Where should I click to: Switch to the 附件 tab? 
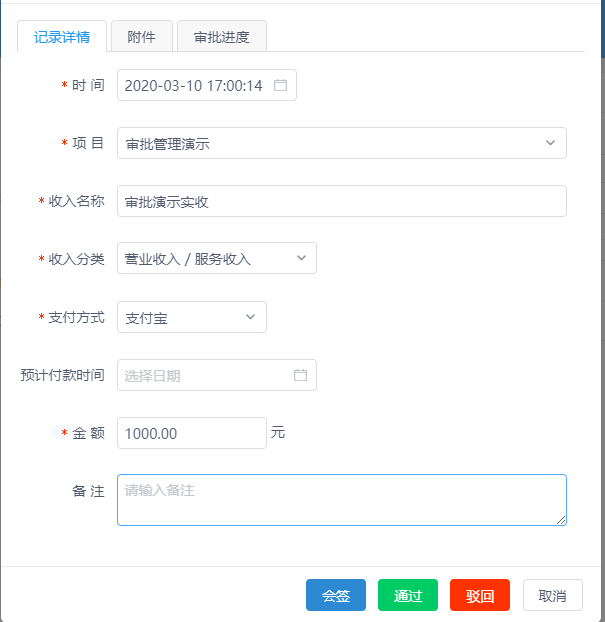click(x=142, y=36)
